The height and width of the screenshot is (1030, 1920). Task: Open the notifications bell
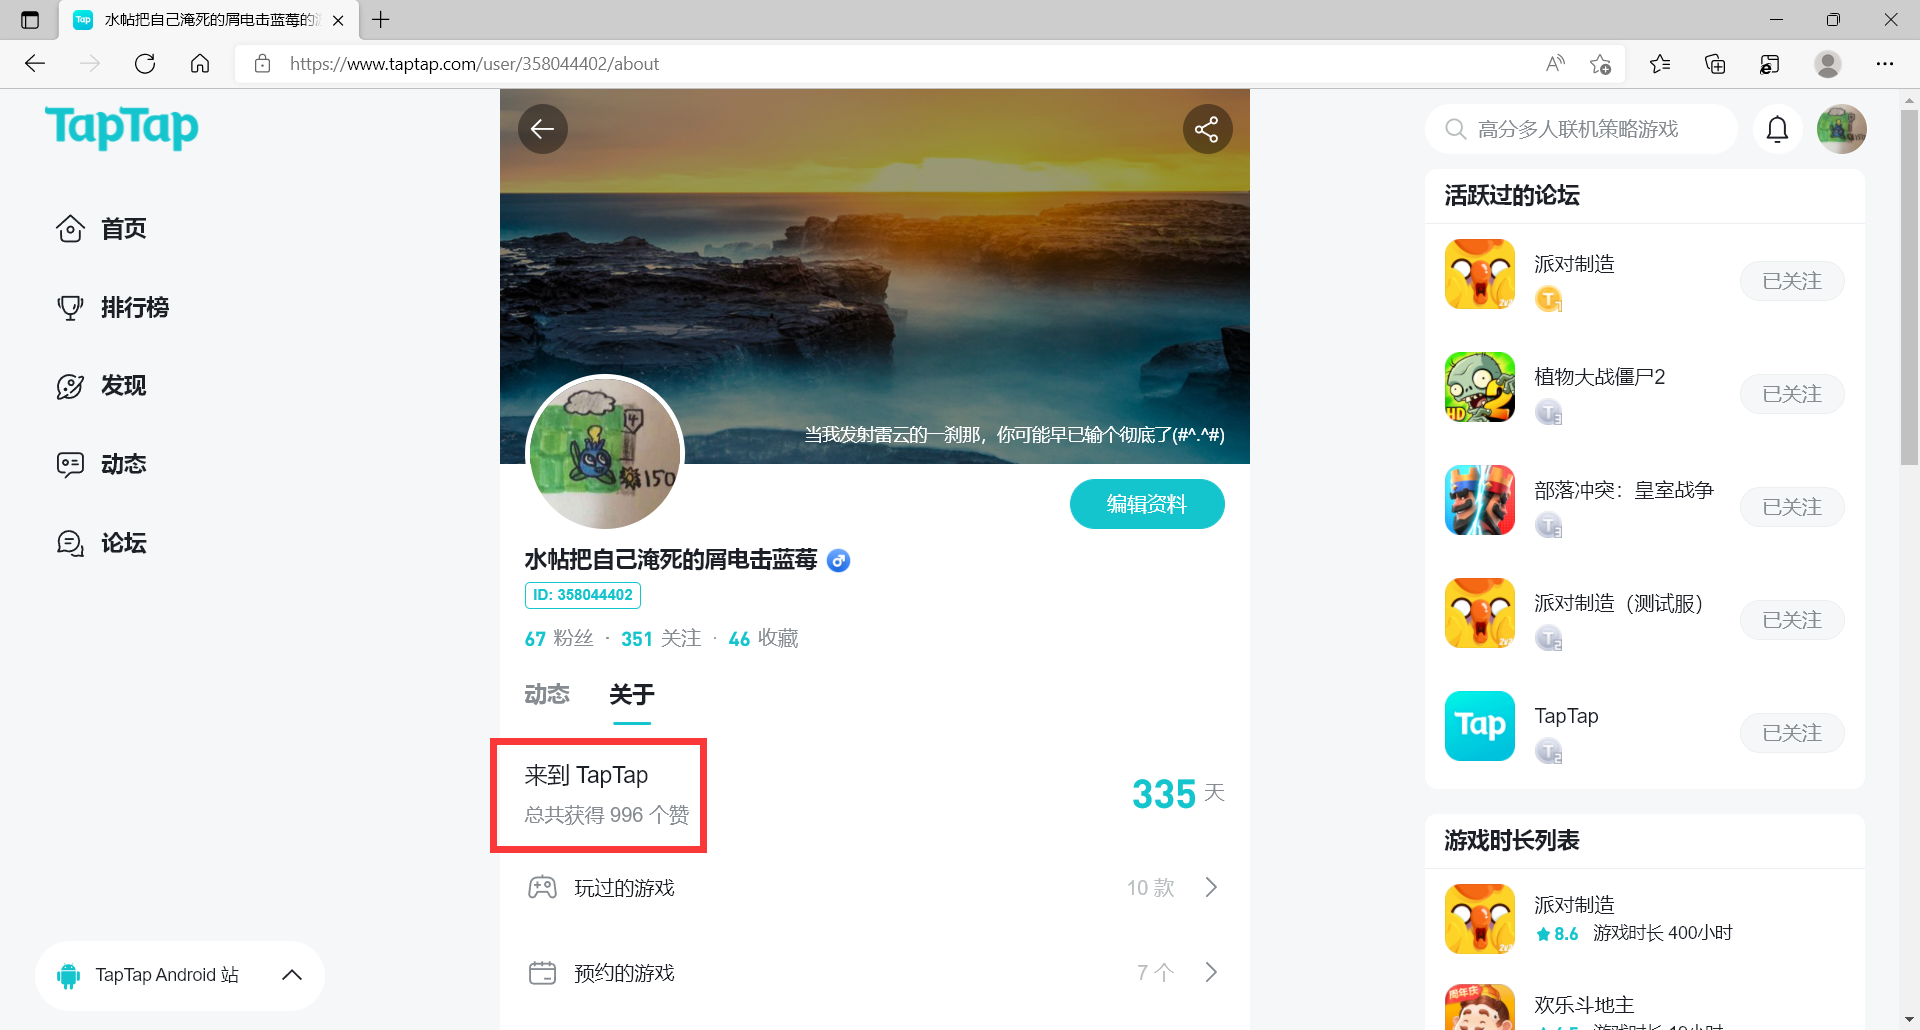(x=1777, y=129)
